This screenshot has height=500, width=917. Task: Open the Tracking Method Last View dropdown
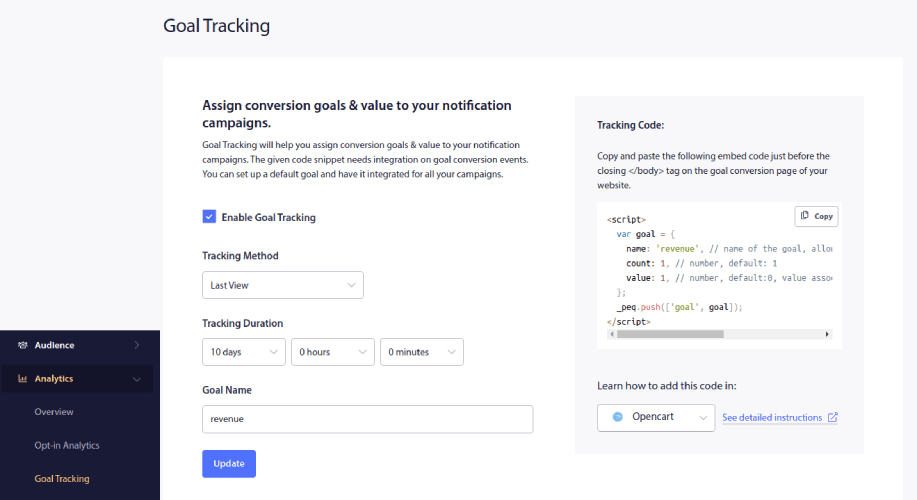coord(283,285)
